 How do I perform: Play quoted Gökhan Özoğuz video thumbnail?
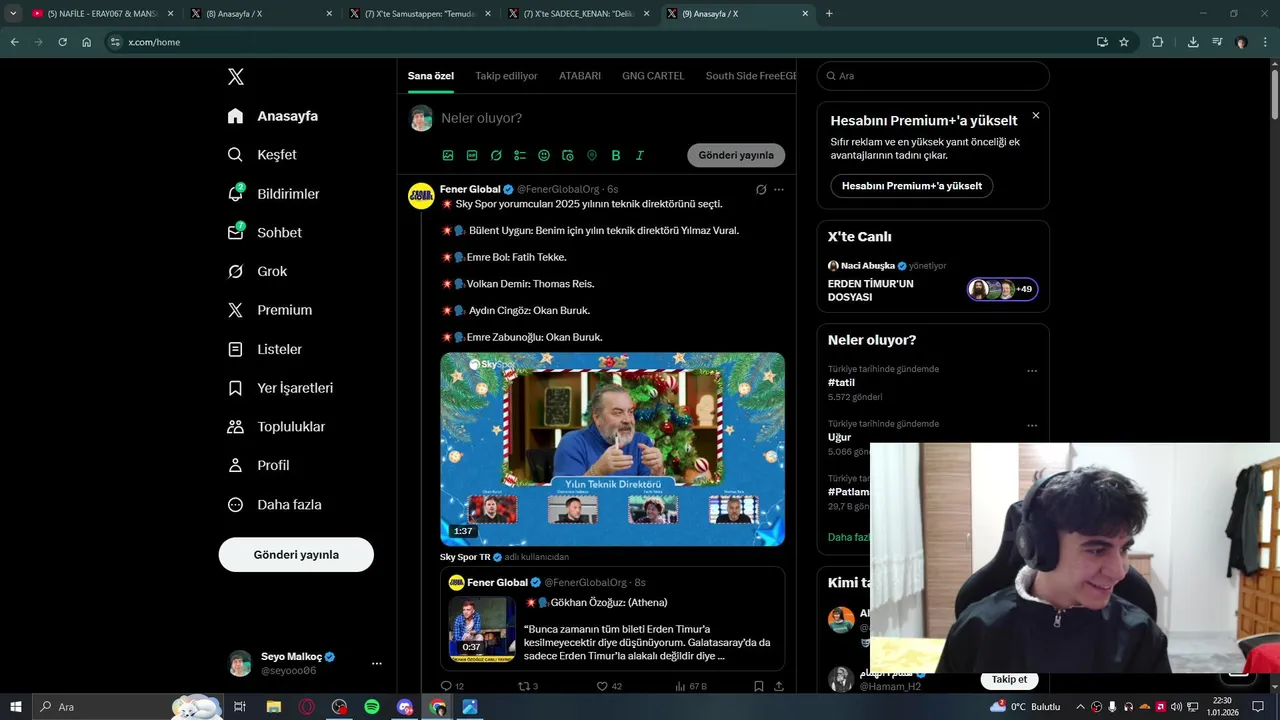482,629
